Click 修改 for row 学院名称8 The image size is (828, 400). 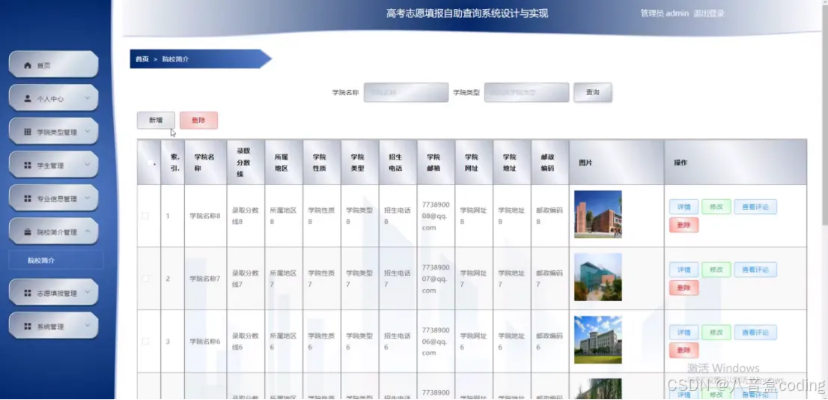pos(716,207)
